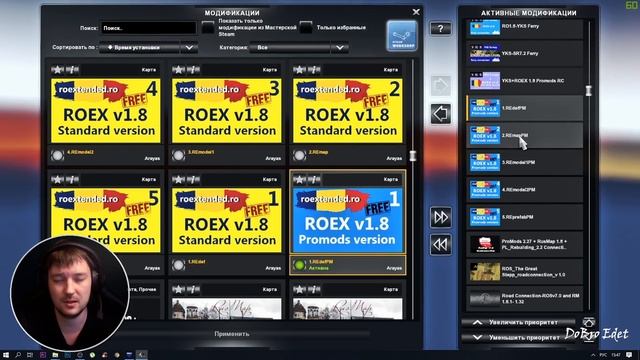The width and height of the screenshot is (640, 360).
Task: Select 3.REmodel1PM in active mods list
Action: [525, 162]
